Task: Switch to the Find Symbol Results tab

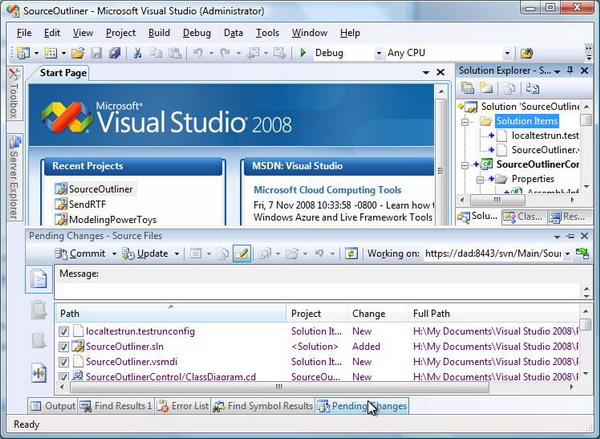Action: [262, 406]
